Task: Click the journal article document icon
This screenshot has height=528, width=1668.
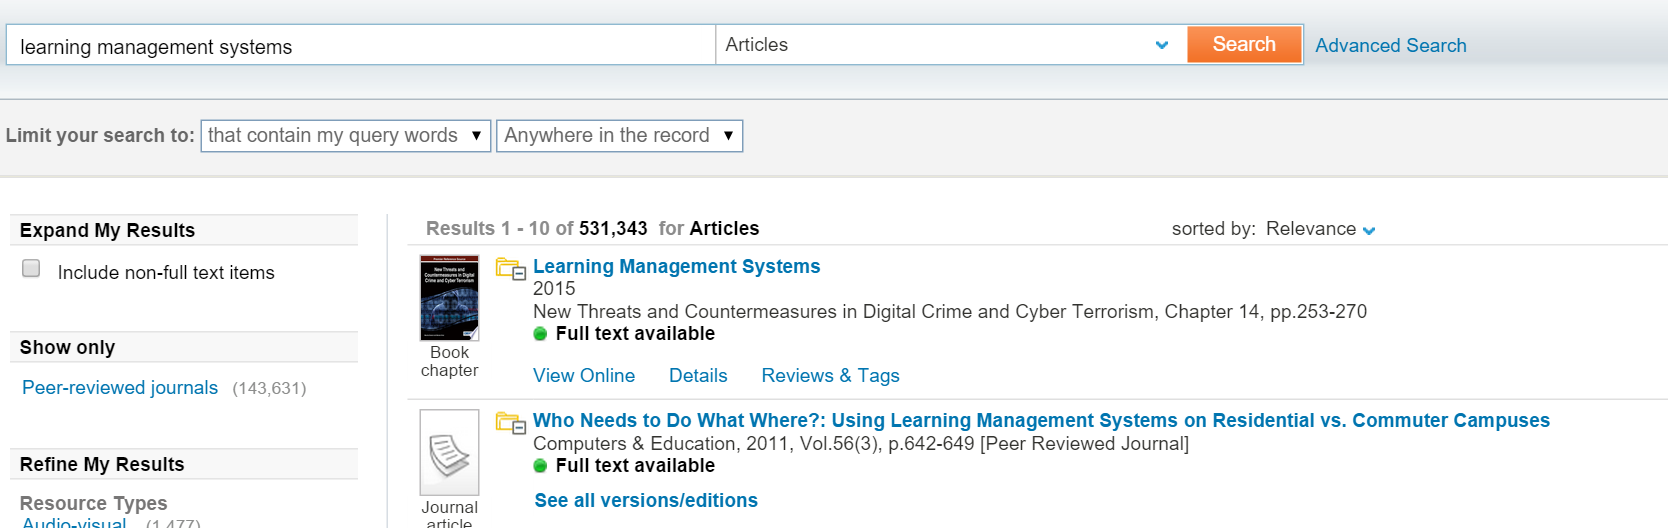Action: (449, 453)
